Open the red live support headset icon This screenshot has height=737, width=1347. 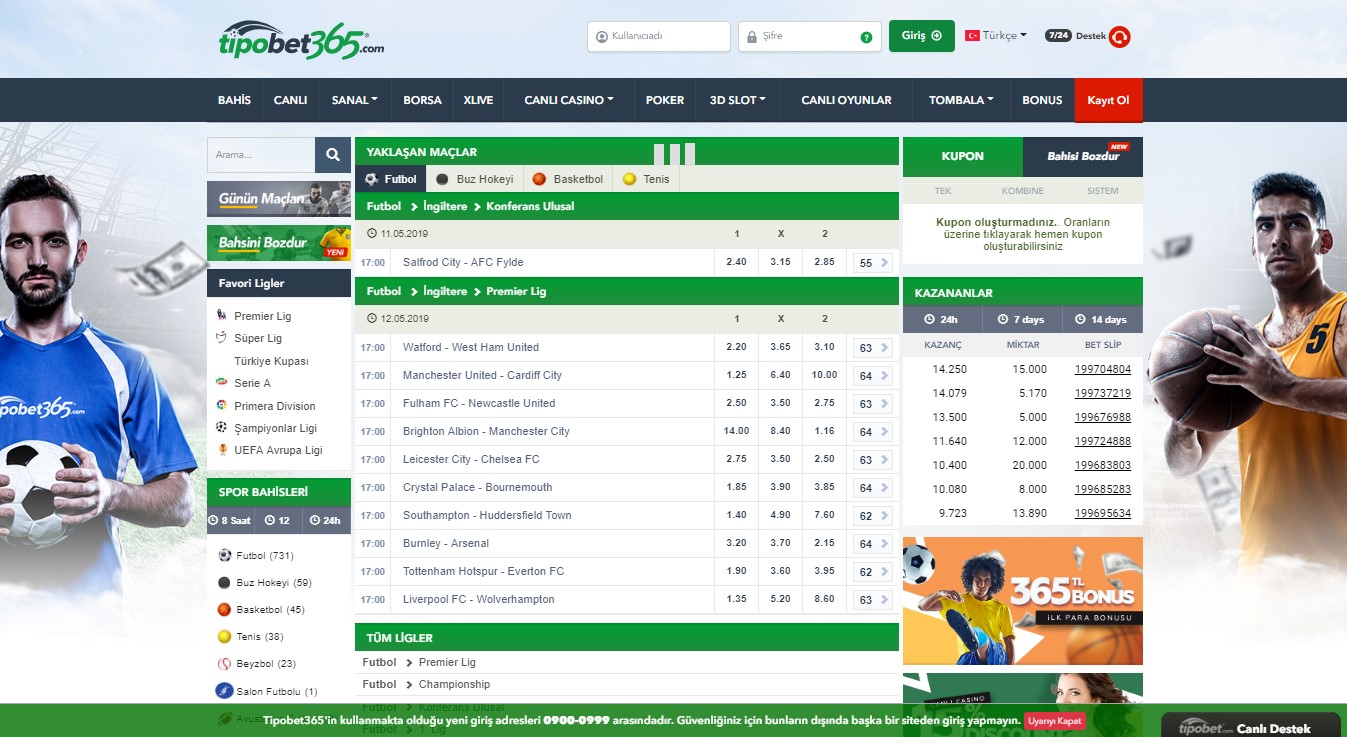(1120, 37)
